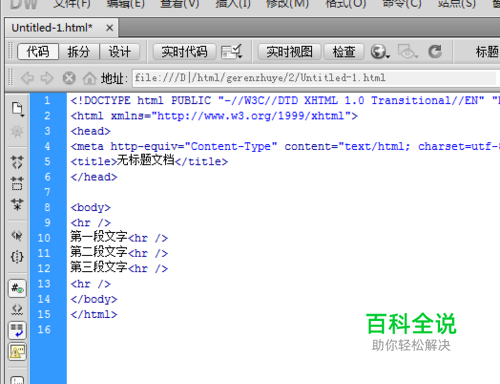Open the preview in browser globe dropdown

click(x=380, y=52)
